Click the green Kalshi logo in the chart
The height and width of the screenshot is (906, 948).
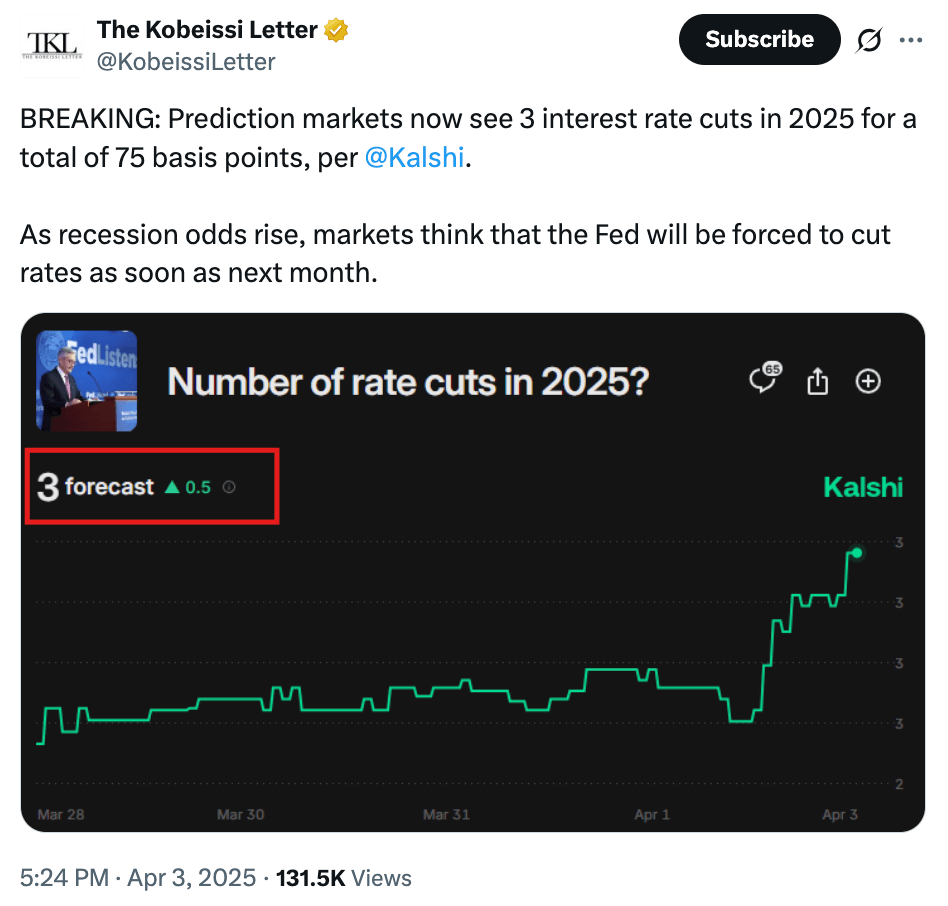pyautogui.click(x=862, y=487)
